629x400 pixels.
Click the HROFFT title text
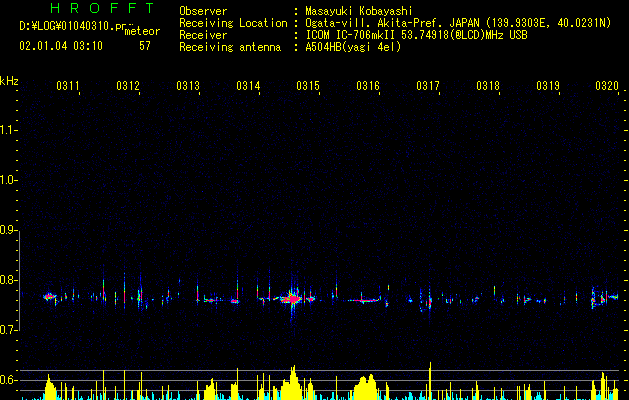[x=103, y=8]
